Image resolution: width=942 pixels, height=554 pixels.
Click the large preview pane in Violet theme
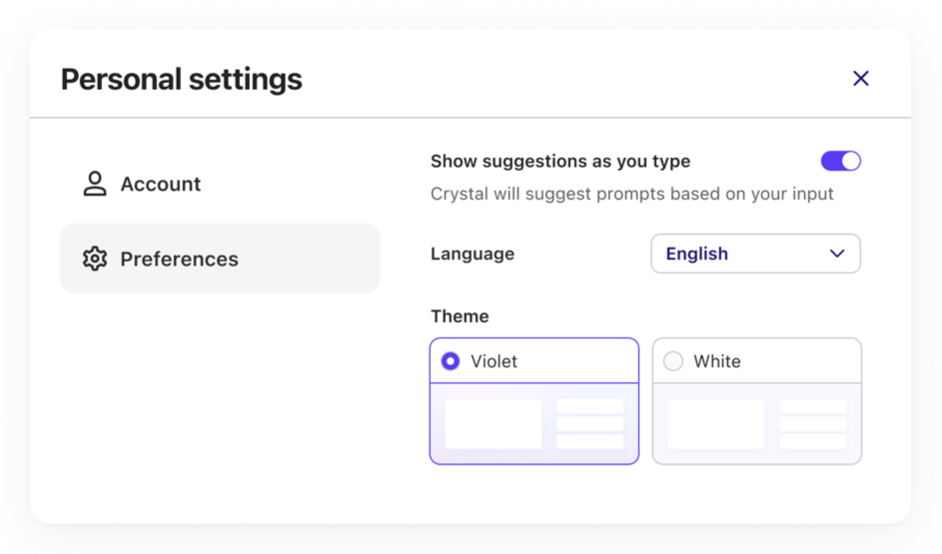click(x=493, y=424)
